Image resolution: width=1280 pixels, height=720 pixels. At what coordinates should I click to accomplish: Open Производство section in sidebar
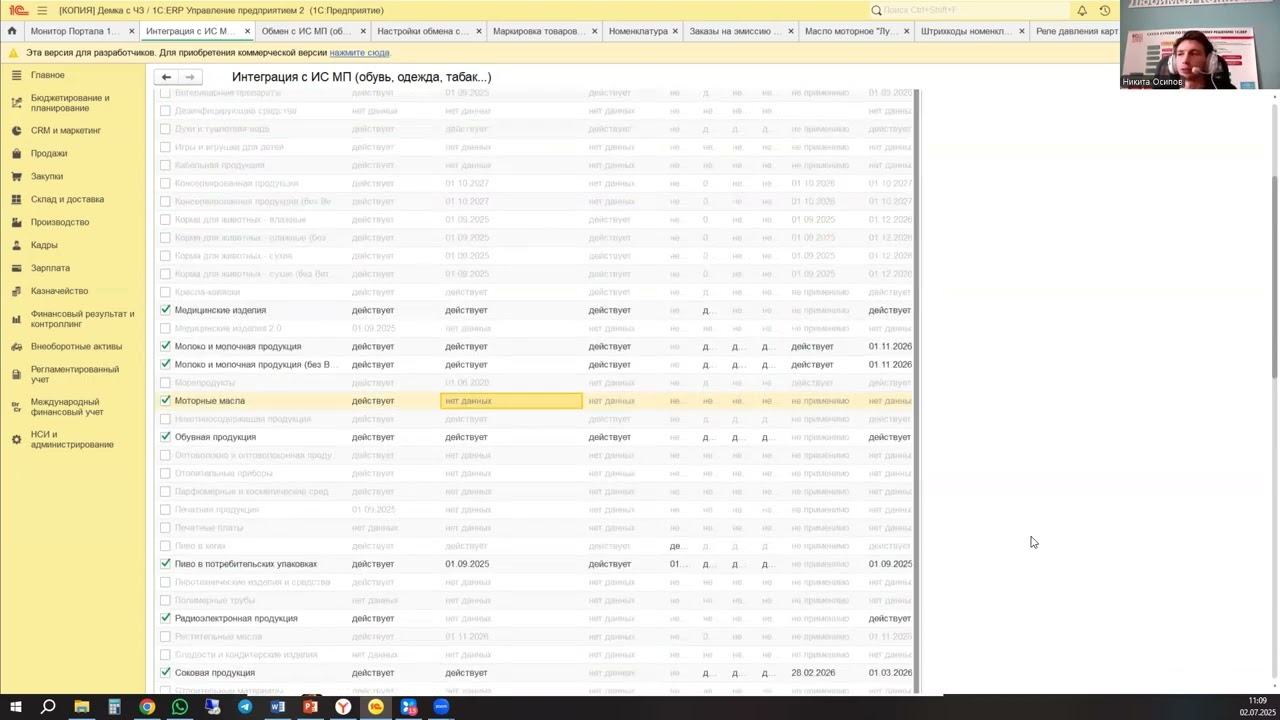click(x=60, y=222)
